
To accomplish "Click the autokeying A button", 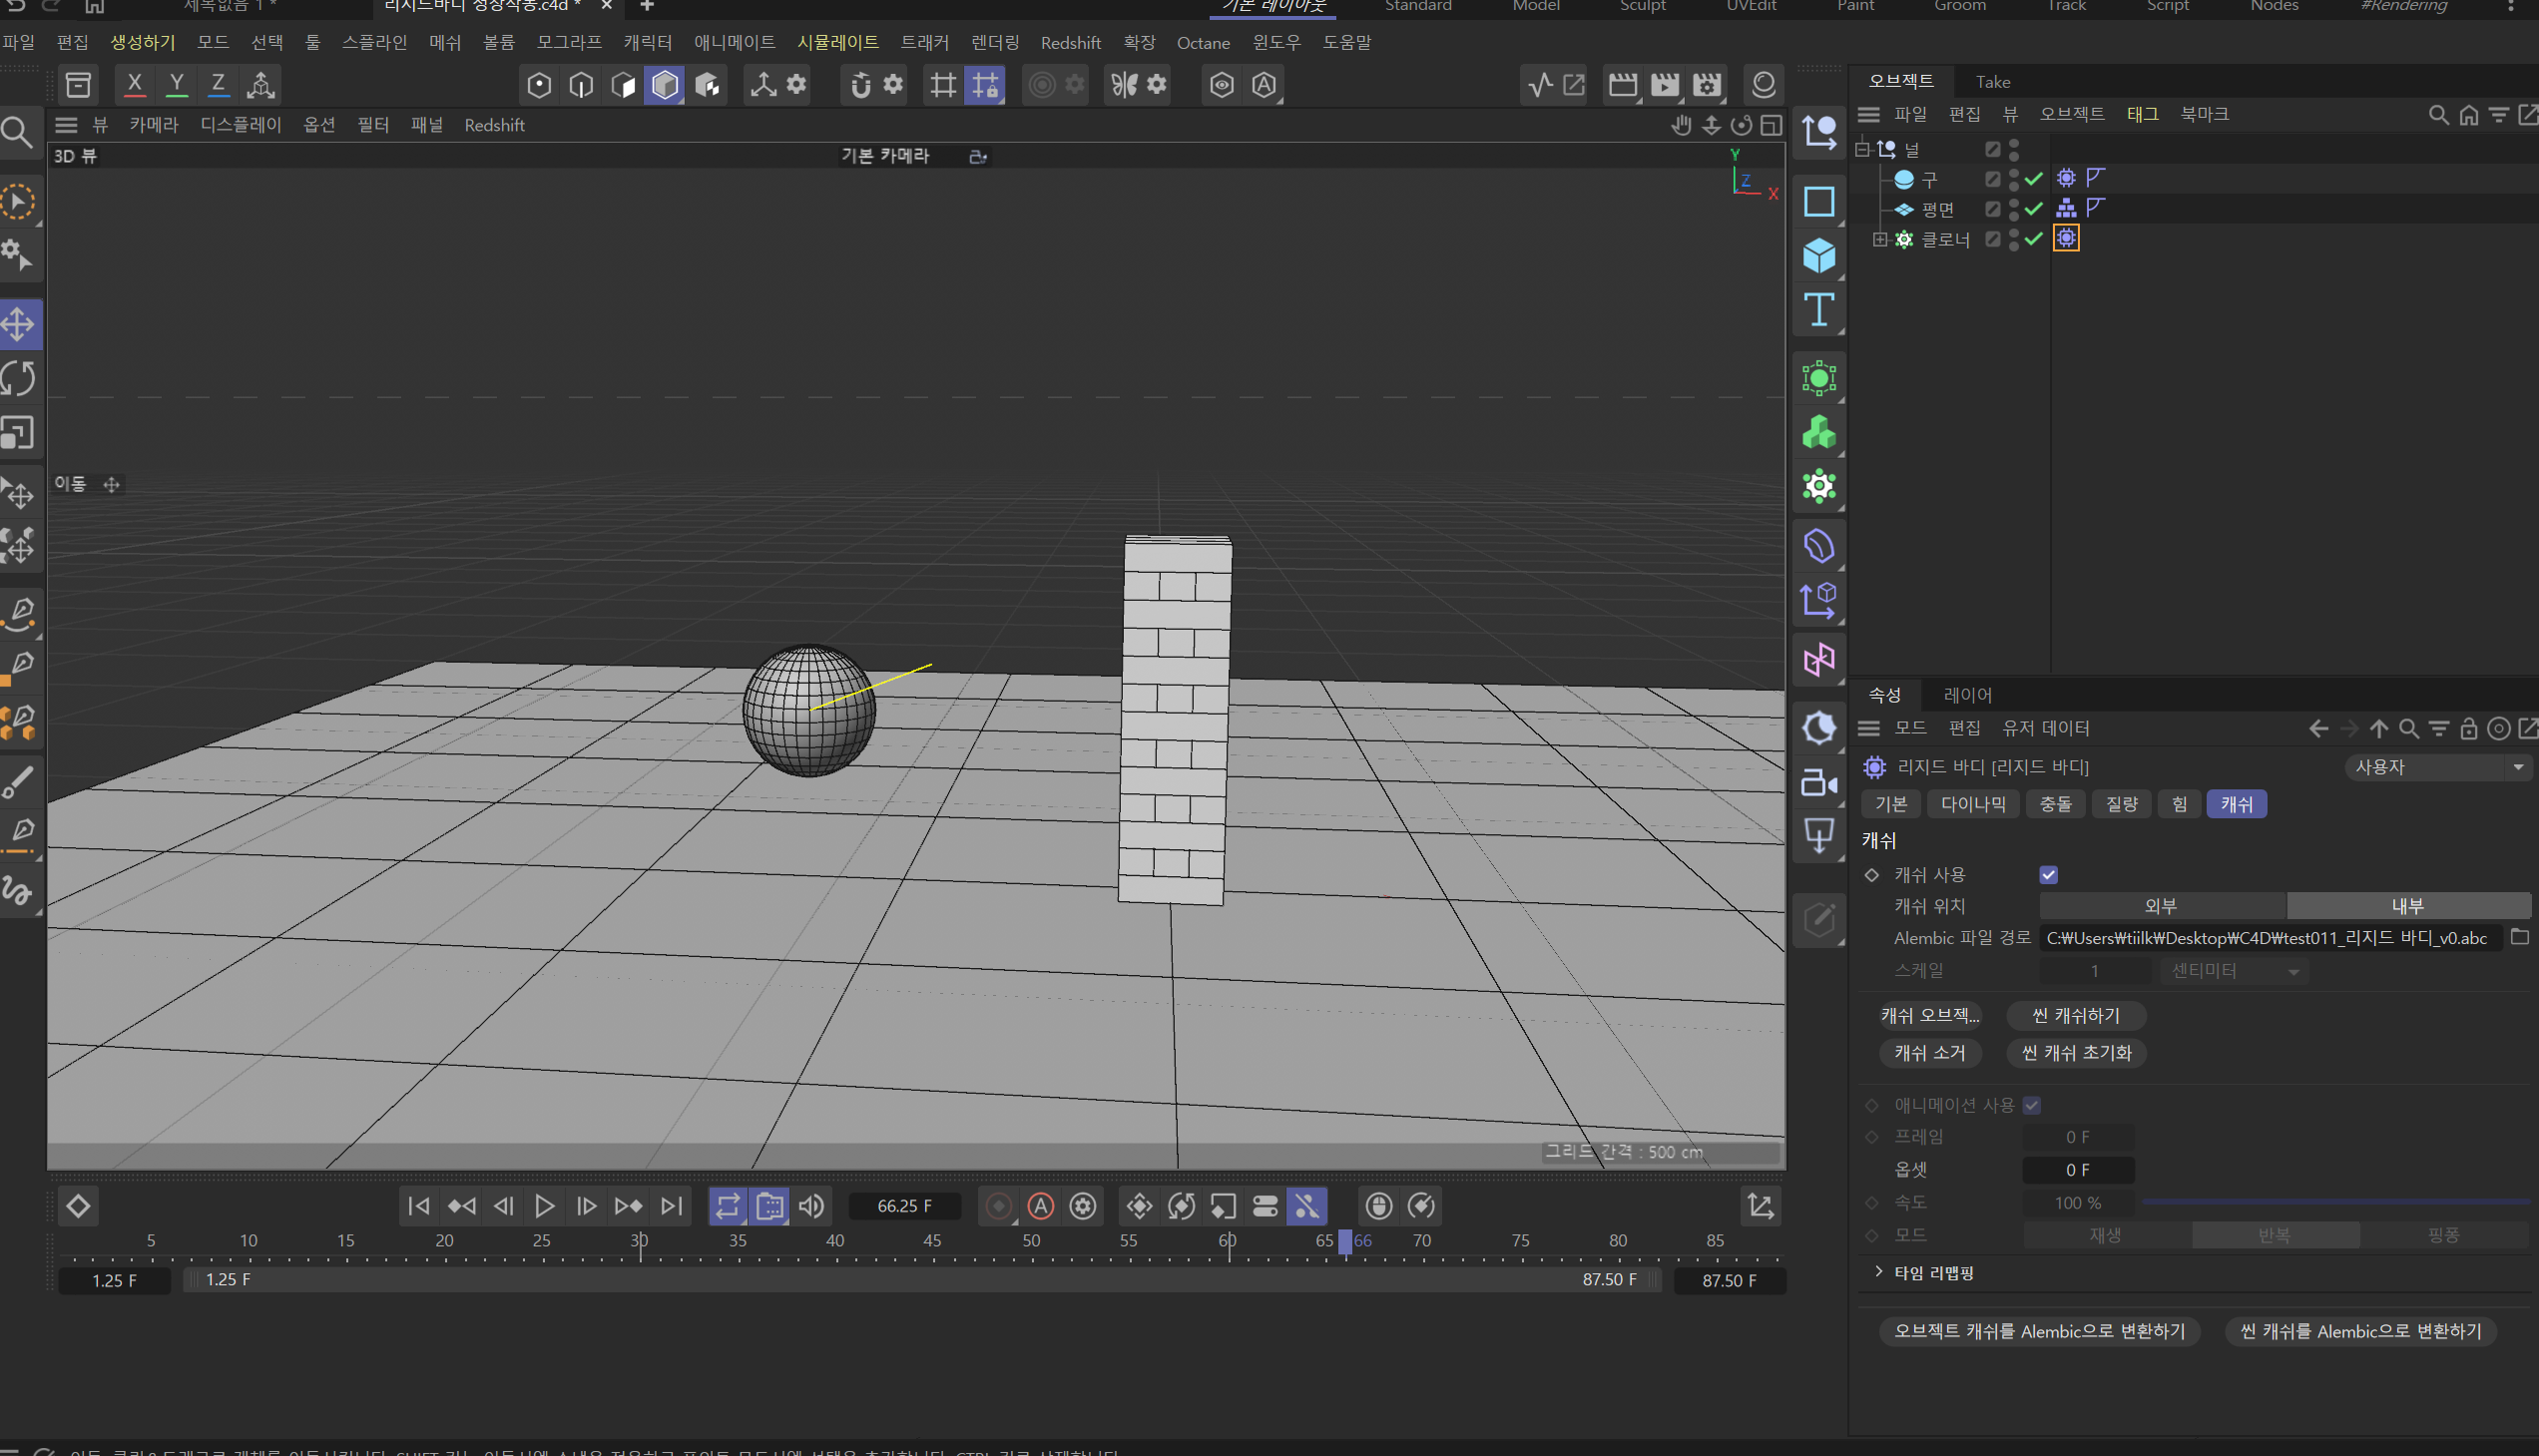I will [1040, 1206].
